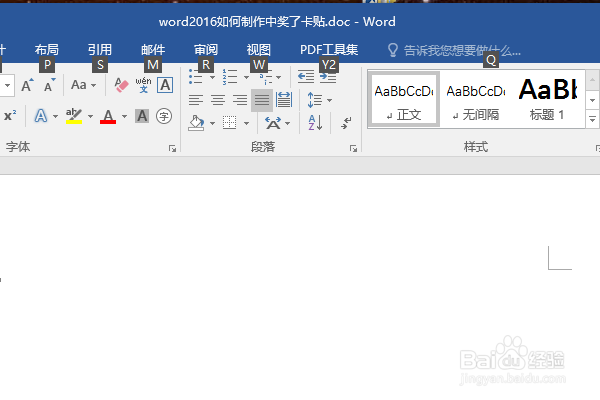Image resolution: width=600 pixels, height=400 pixels.
Task: Toggle superscript formatting
Action: click(x=10, y=116)
